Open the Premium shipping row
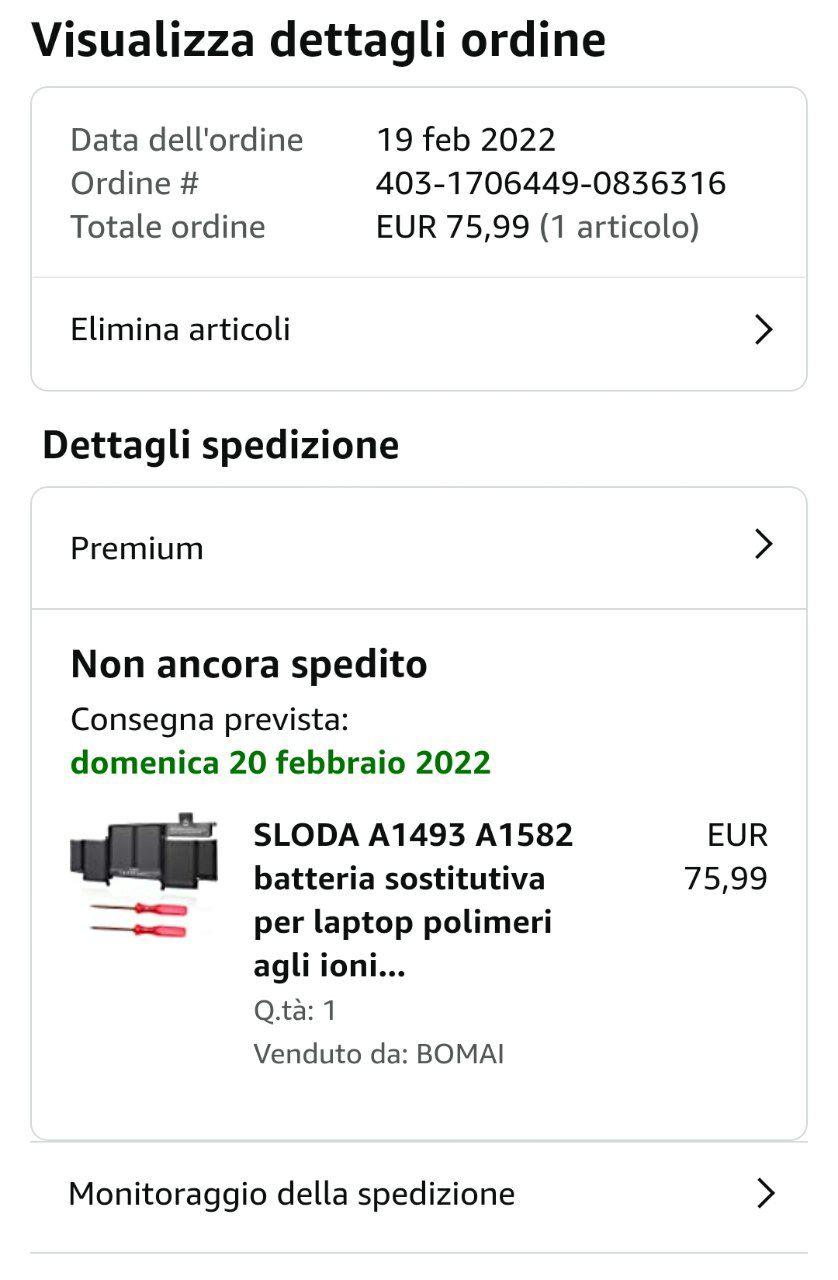The height and width of the screenshot is (1280, 838). tap(137, 548)
